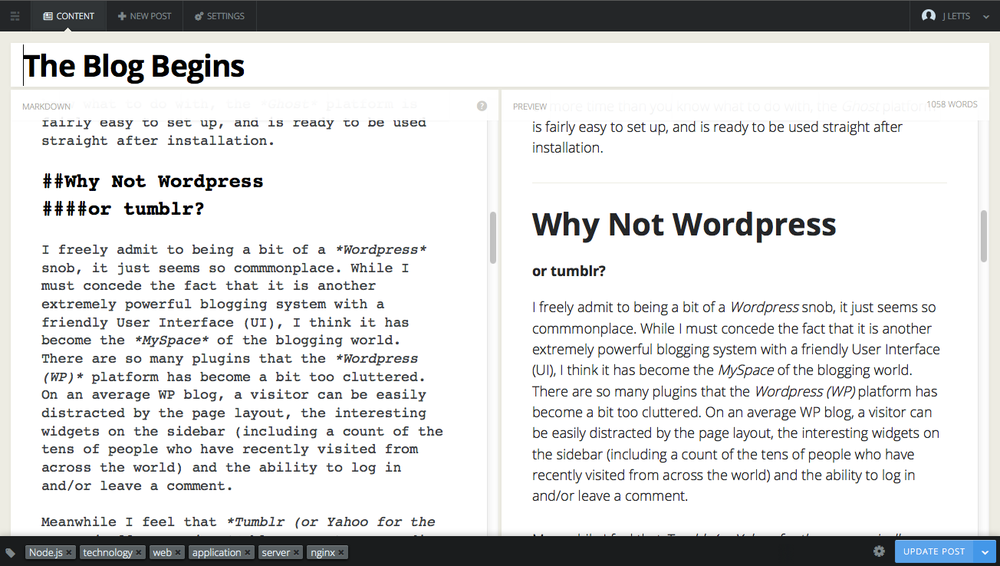
Task: Open the Markdown help icon
Action: coord(482,106)
